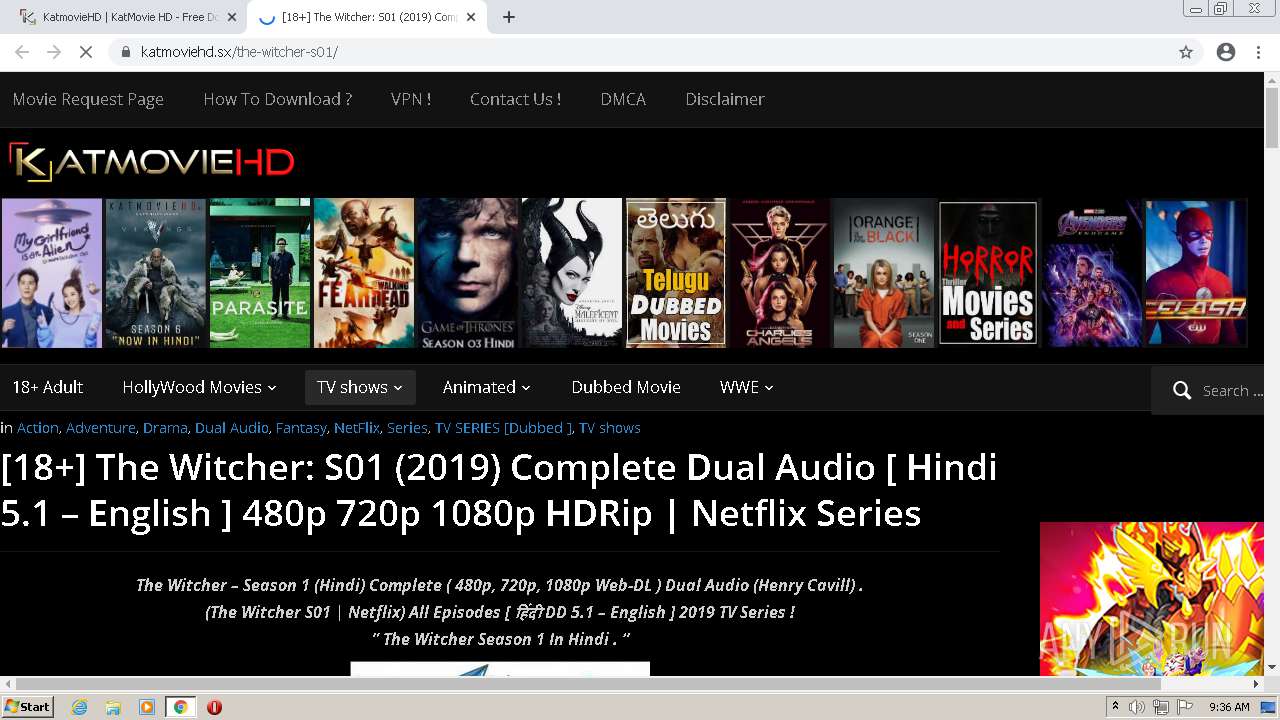The width and height of the screenshot is (1280, 720).
Task: Open the Fear the Walking Dead poster
Action: point(364,273)
